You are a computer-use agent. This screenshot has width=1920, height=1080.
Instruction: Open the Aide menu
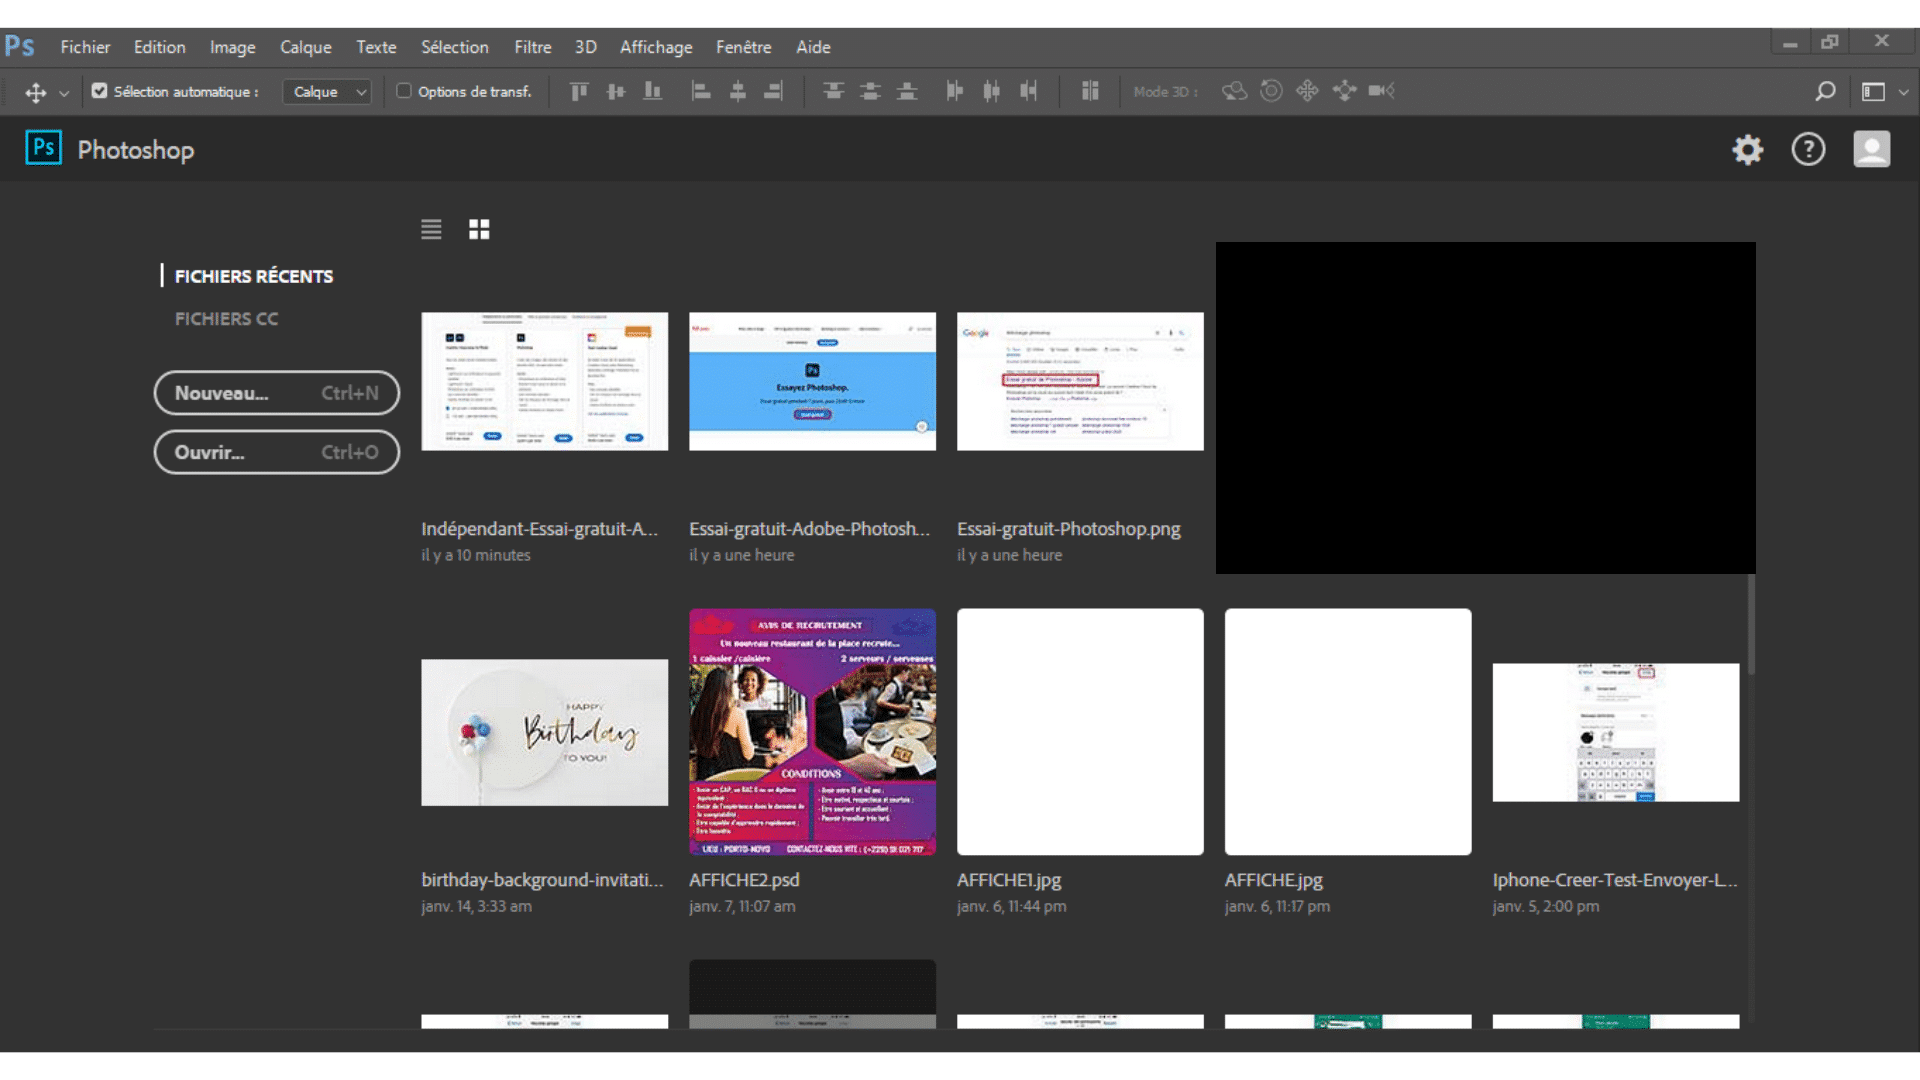pos(813,47)
